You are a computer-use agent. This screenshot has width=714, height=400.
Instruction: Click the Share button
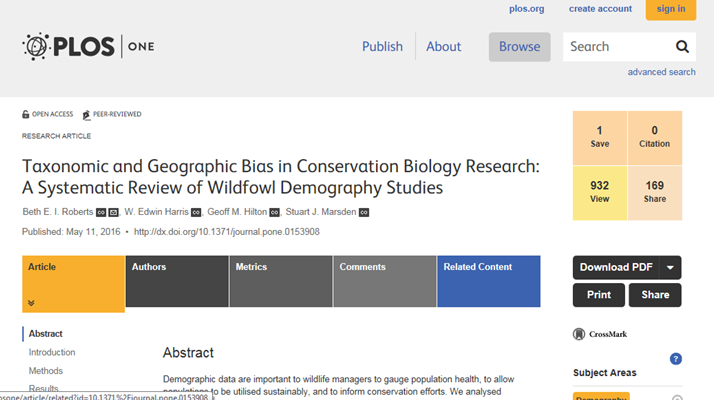pyautogui.click(x=655, y=295)
